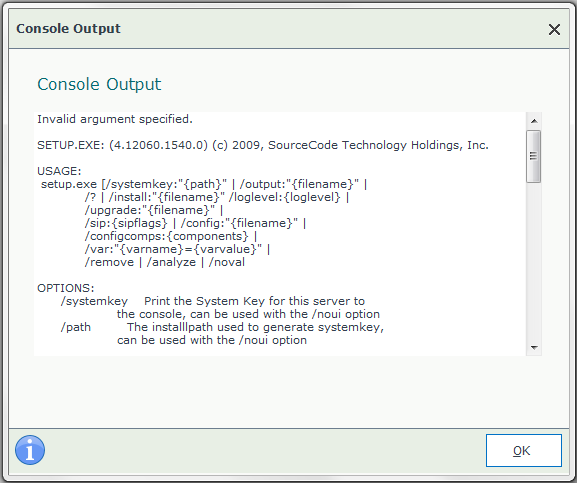Click the Console Output title bar text
The width and height of the screenshot is (577, 483).
click(x=68, y=29)
